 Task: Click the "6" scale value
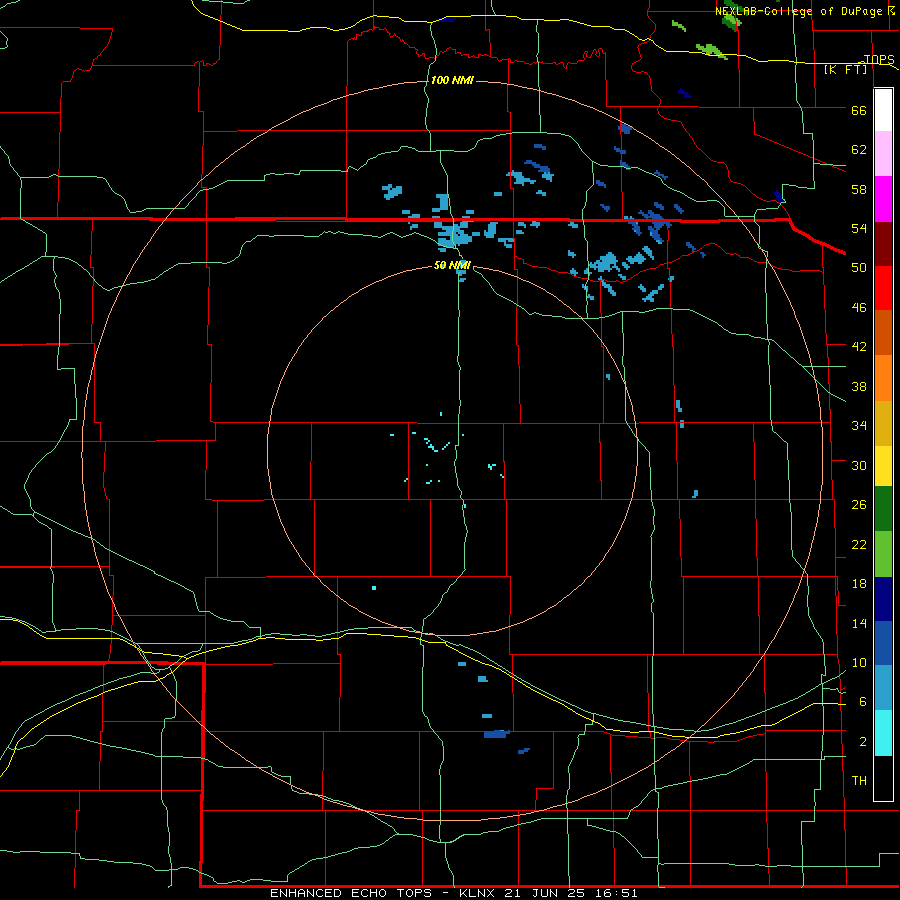(863, 702)
